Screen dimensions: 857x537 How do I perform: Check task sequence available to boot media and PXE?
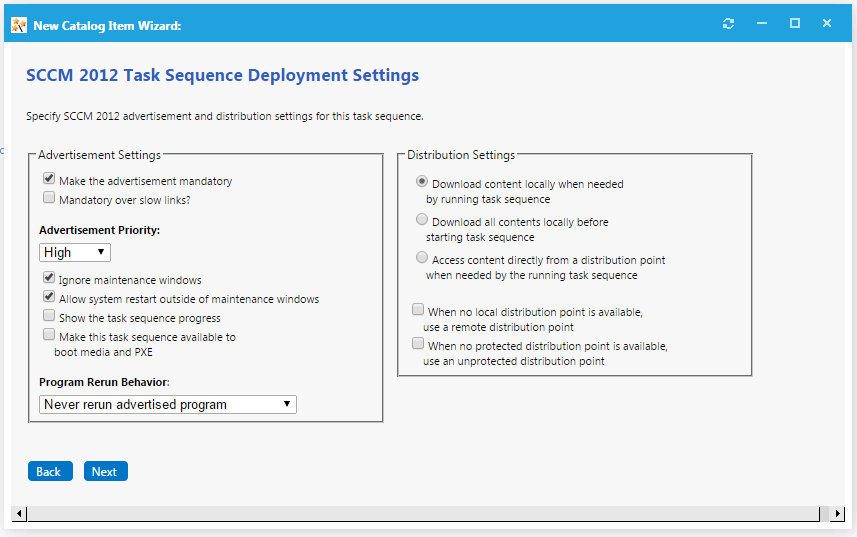click(x=49, y=335)
